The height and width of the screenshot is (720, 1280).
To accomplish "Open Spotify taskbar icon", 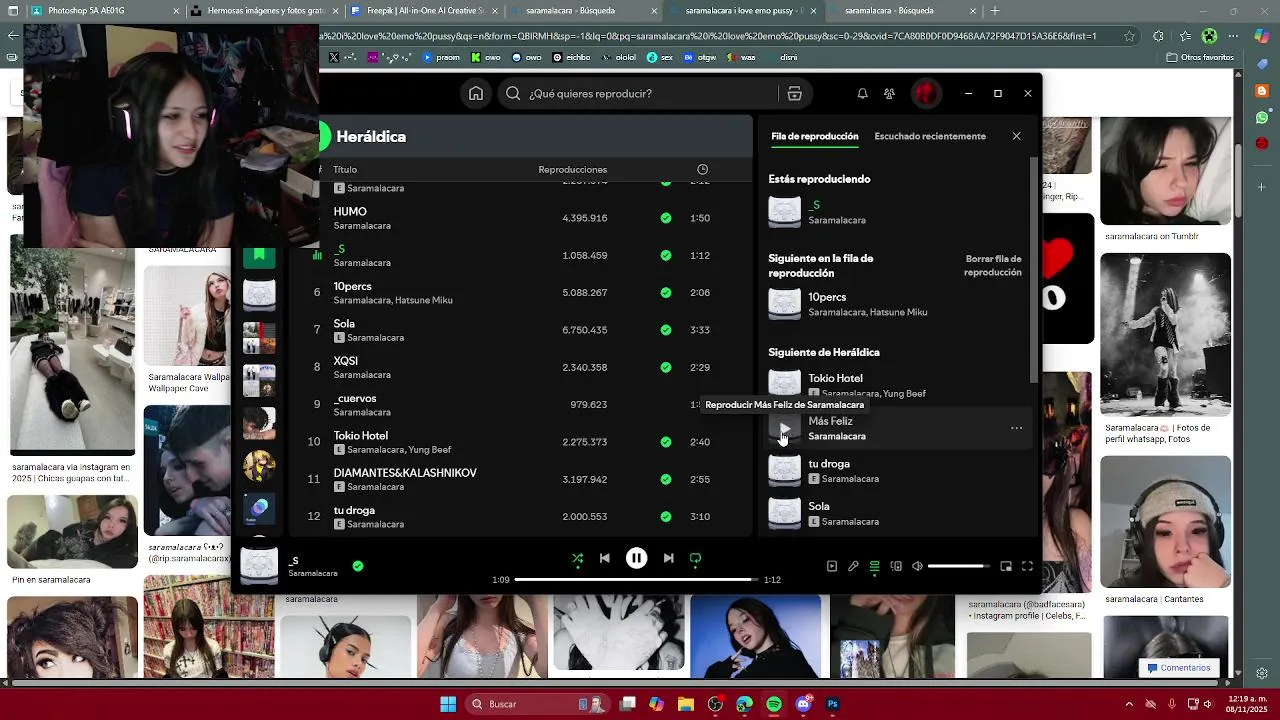I will [774, 704].
